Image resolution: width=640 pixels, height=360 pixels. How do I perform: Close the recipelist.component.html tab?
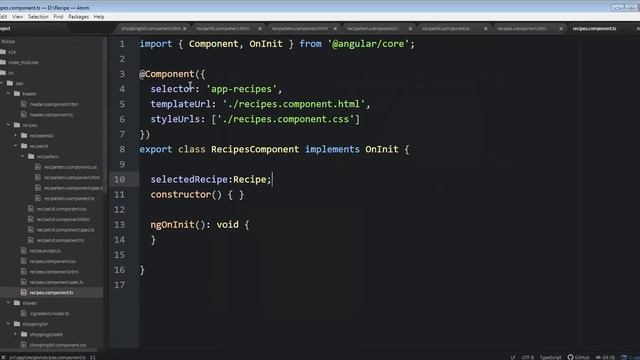(260, 29)
